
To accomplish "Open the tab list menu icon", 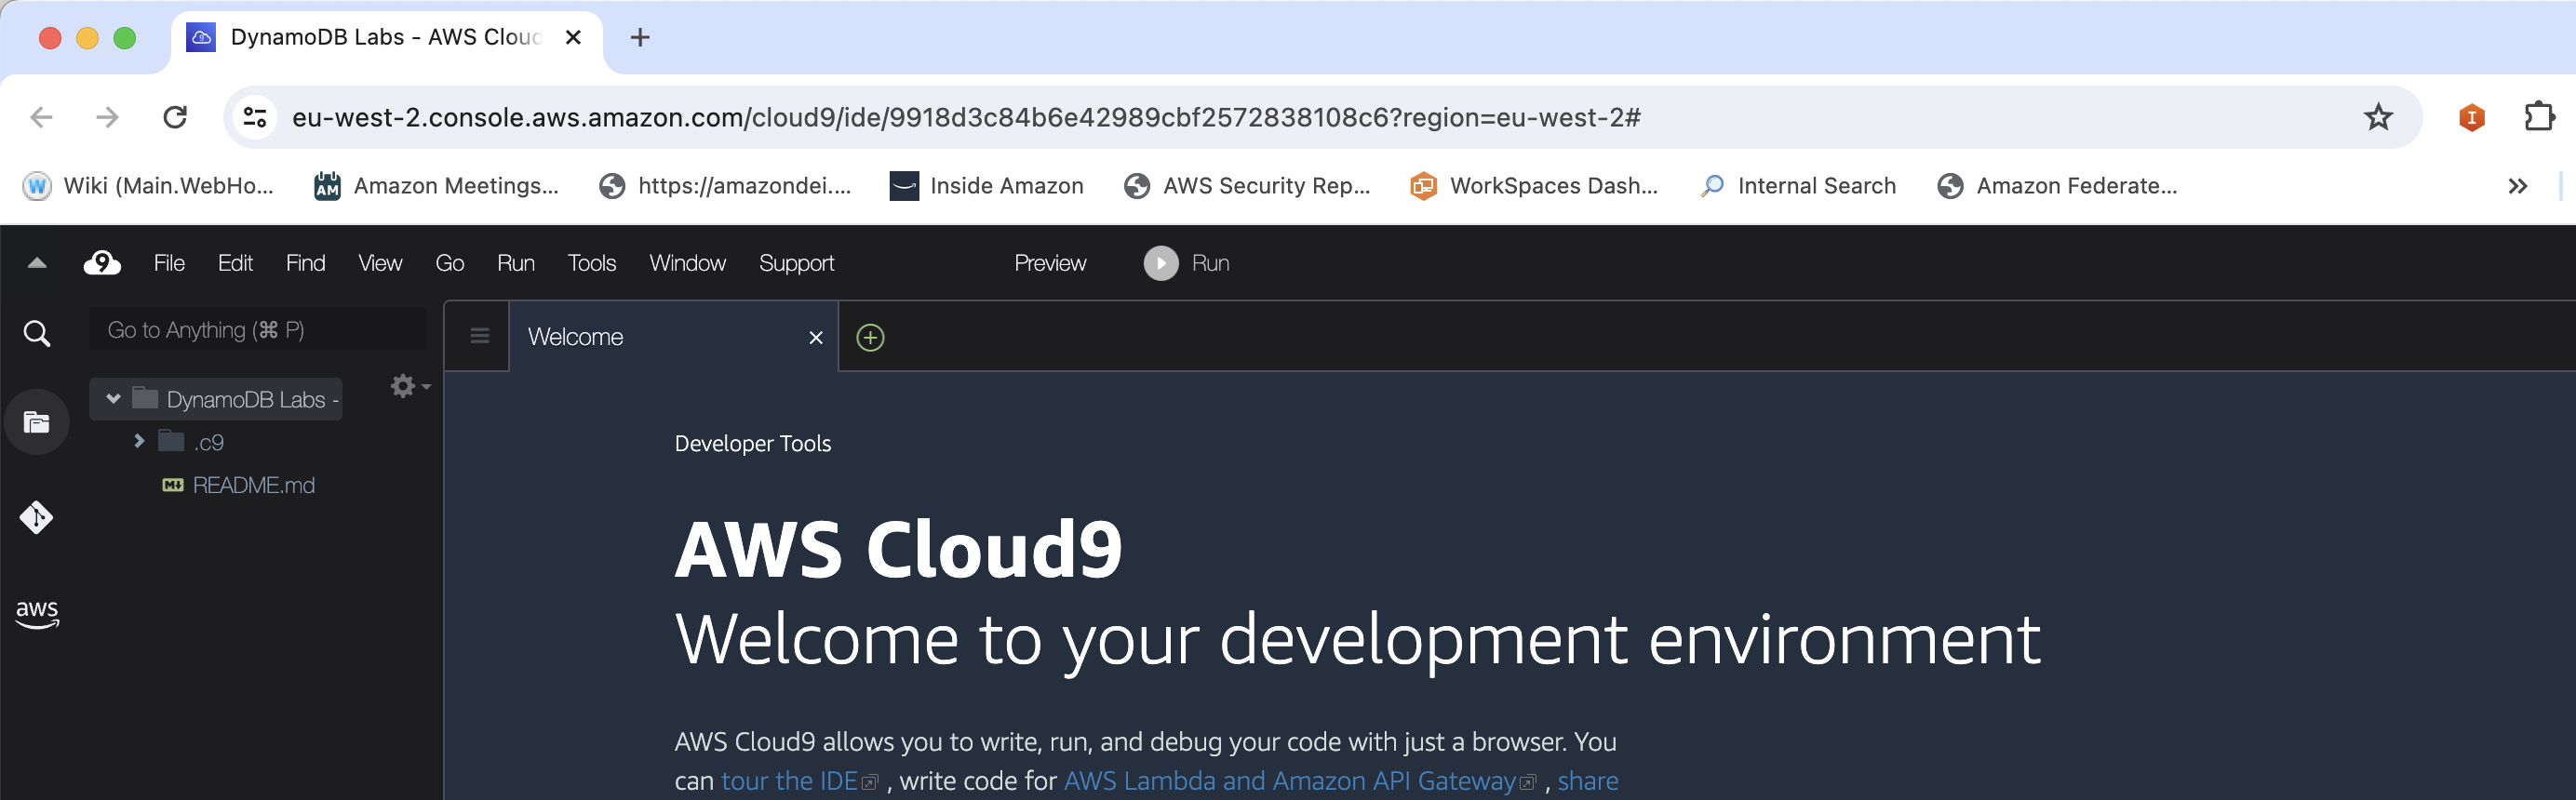I will 479,336.
